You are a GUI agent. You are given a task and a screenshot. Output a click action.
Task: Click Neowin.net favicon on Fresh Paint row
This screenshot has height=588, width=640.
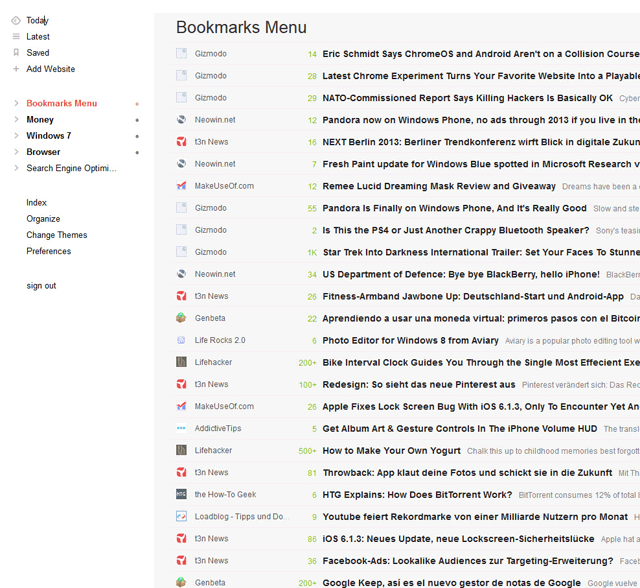point(181,164)
